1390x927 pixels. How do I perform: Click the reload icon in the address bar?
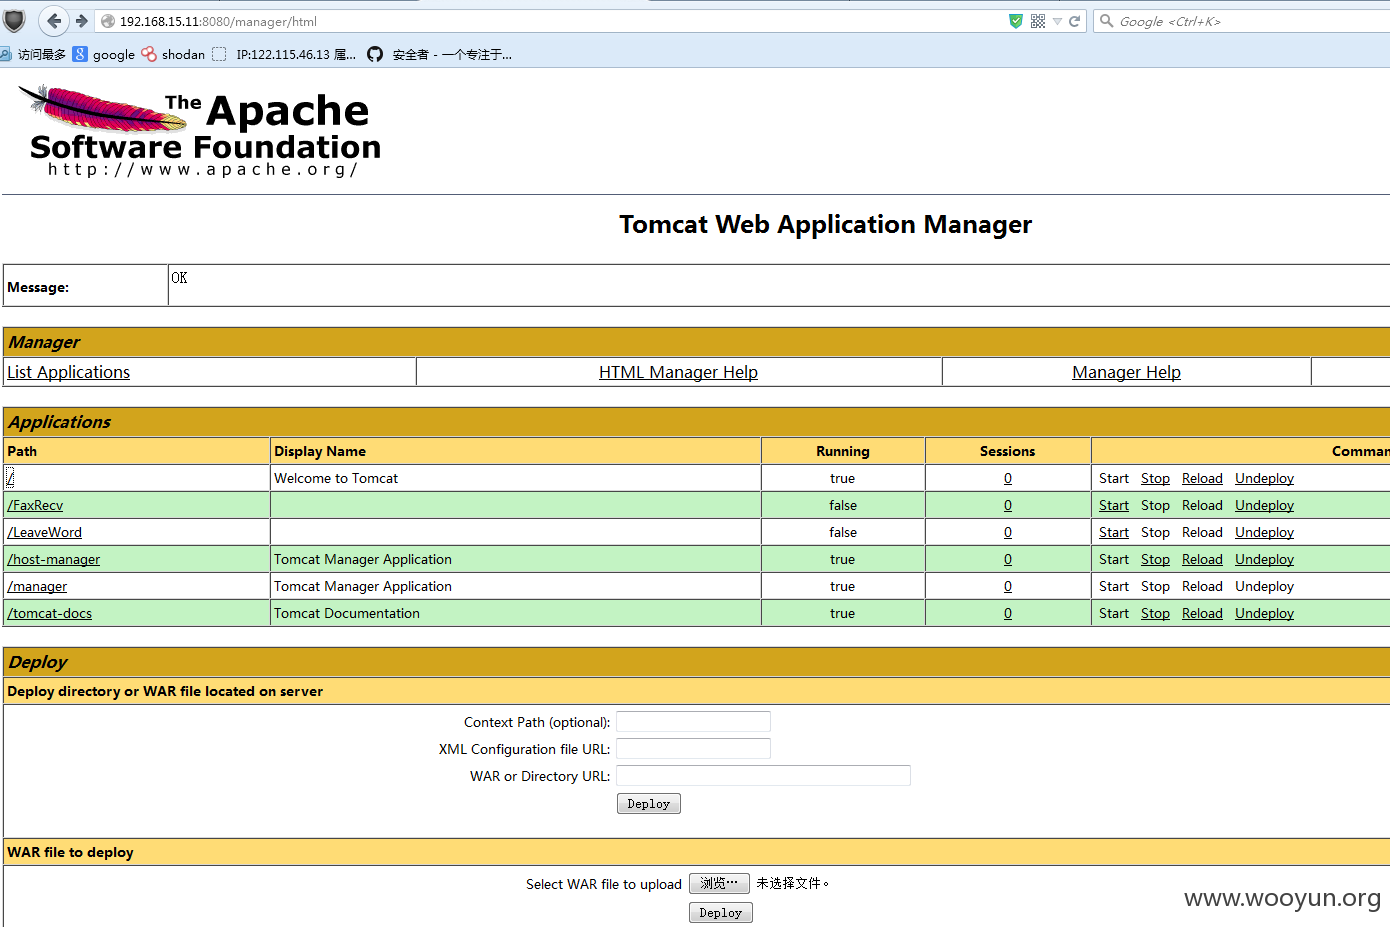click(x=1075, y=21)
